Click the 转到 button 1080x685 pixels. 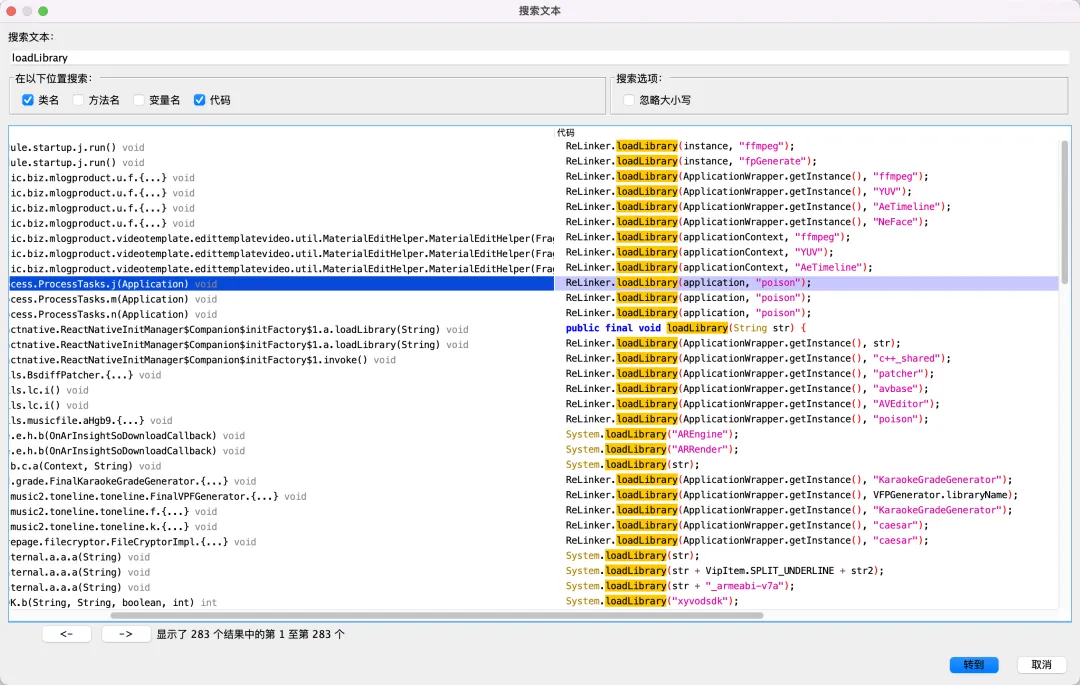click(973, 664)
